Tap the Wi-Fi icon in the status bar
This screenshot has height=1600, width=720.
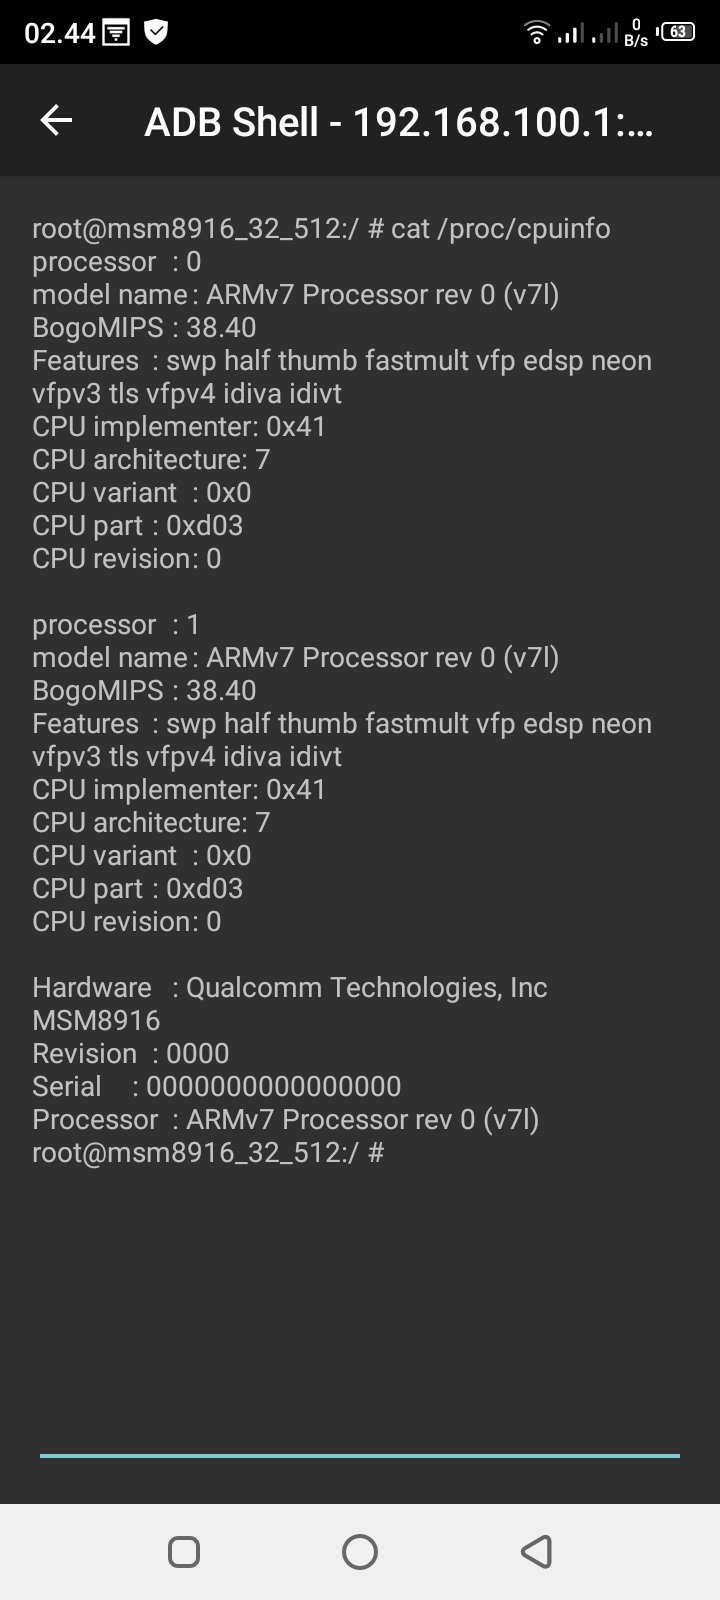[x=536, y=31]
